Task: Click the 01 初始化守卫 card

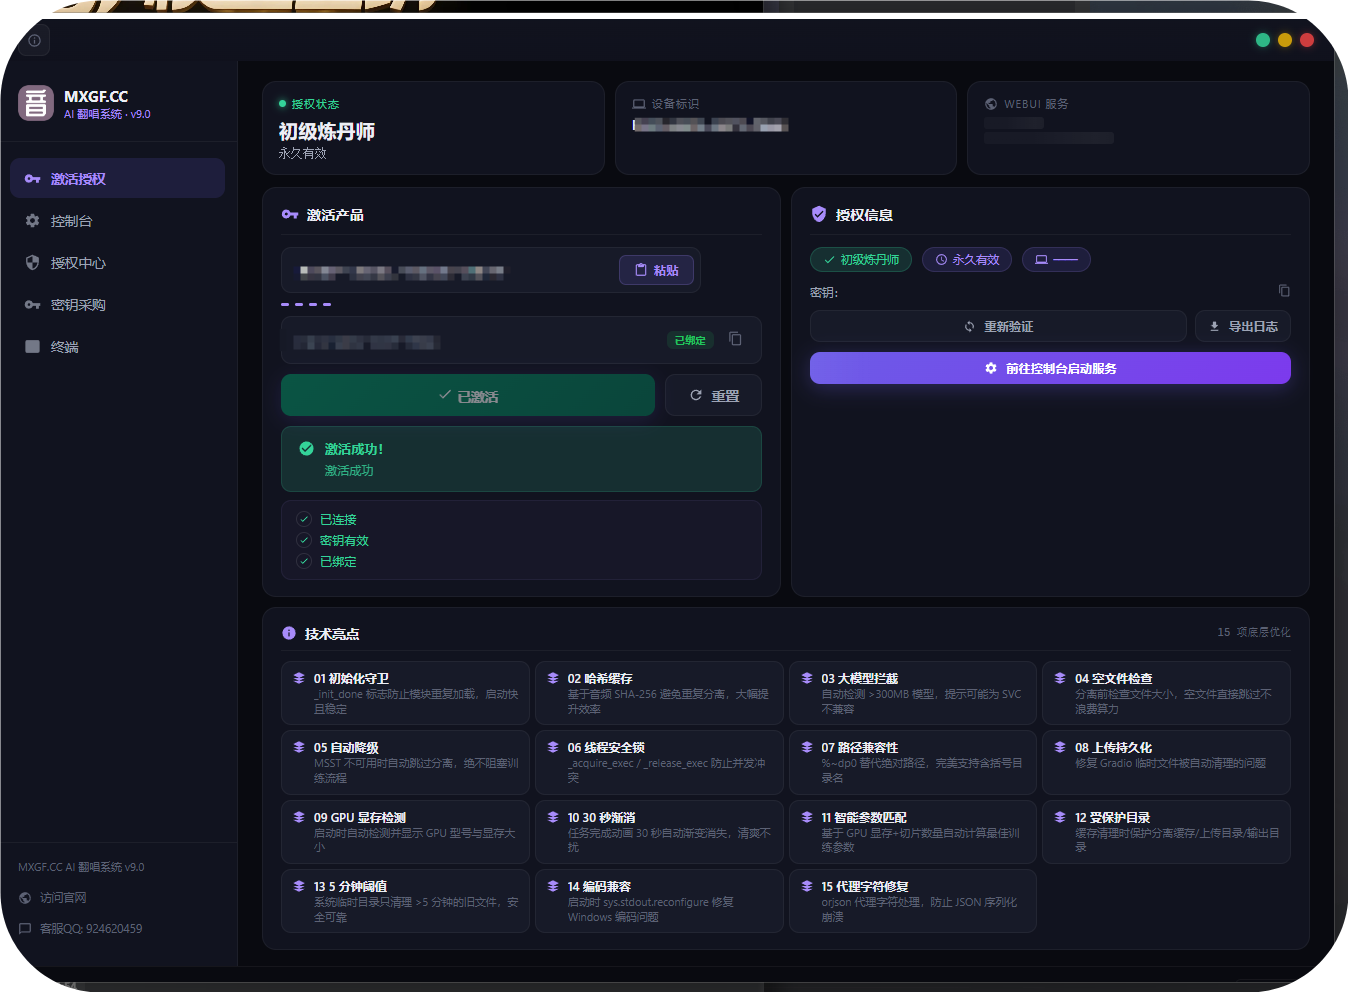Action: pos(405,693)
